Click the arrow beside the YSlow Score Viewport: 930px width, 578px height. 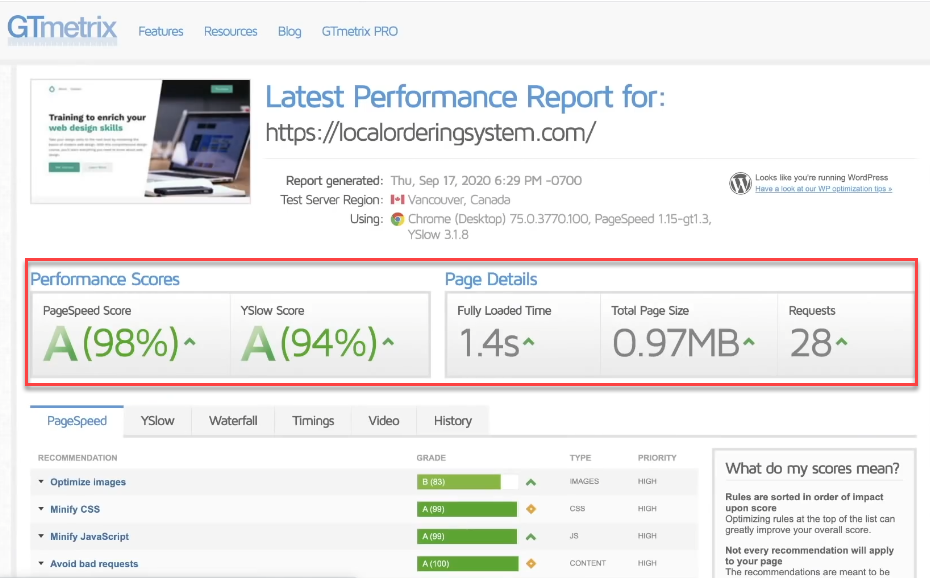(x=388, y=341)
